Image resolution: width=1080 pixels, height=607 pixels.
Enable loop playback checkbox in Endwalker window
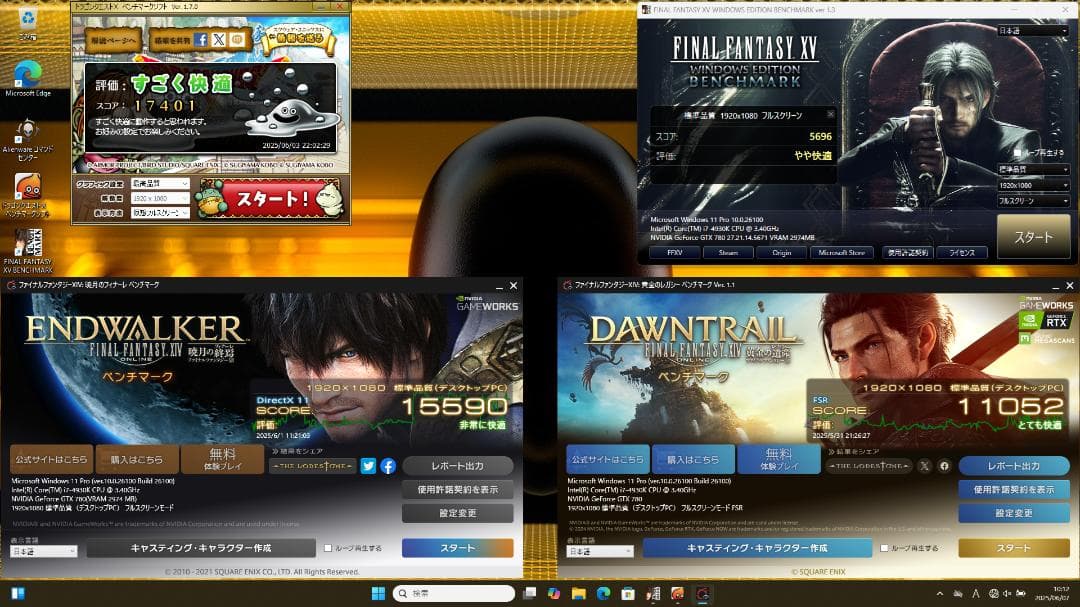(329, 548)
